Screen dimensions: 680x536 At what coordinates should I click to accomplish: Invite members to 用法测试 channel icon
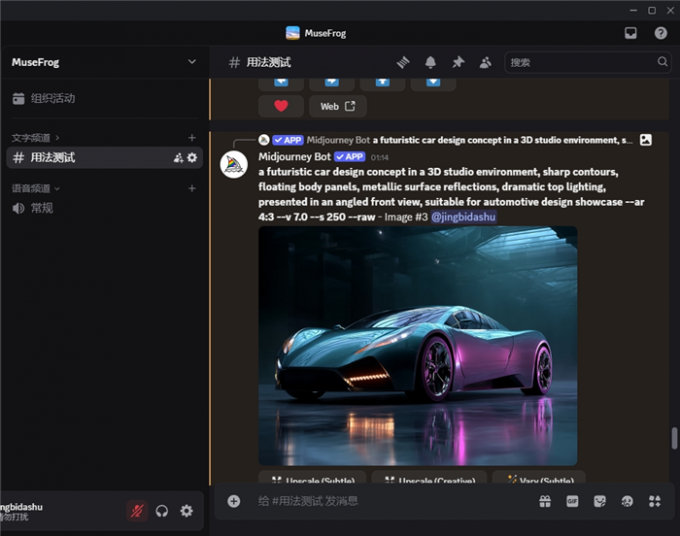[x=178, y=158]
